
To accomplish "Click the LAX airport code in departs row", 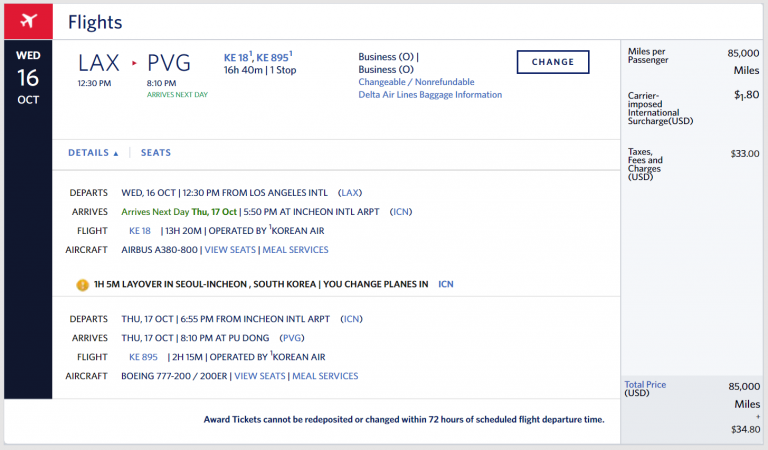I will [x=351, y=192].
